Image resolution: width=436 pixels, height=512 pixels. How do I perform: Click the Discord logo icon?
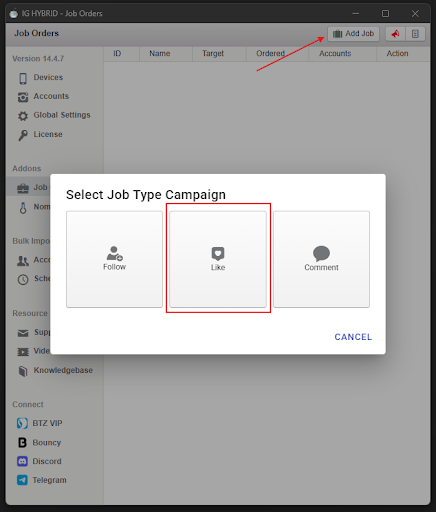click(22, 461)
